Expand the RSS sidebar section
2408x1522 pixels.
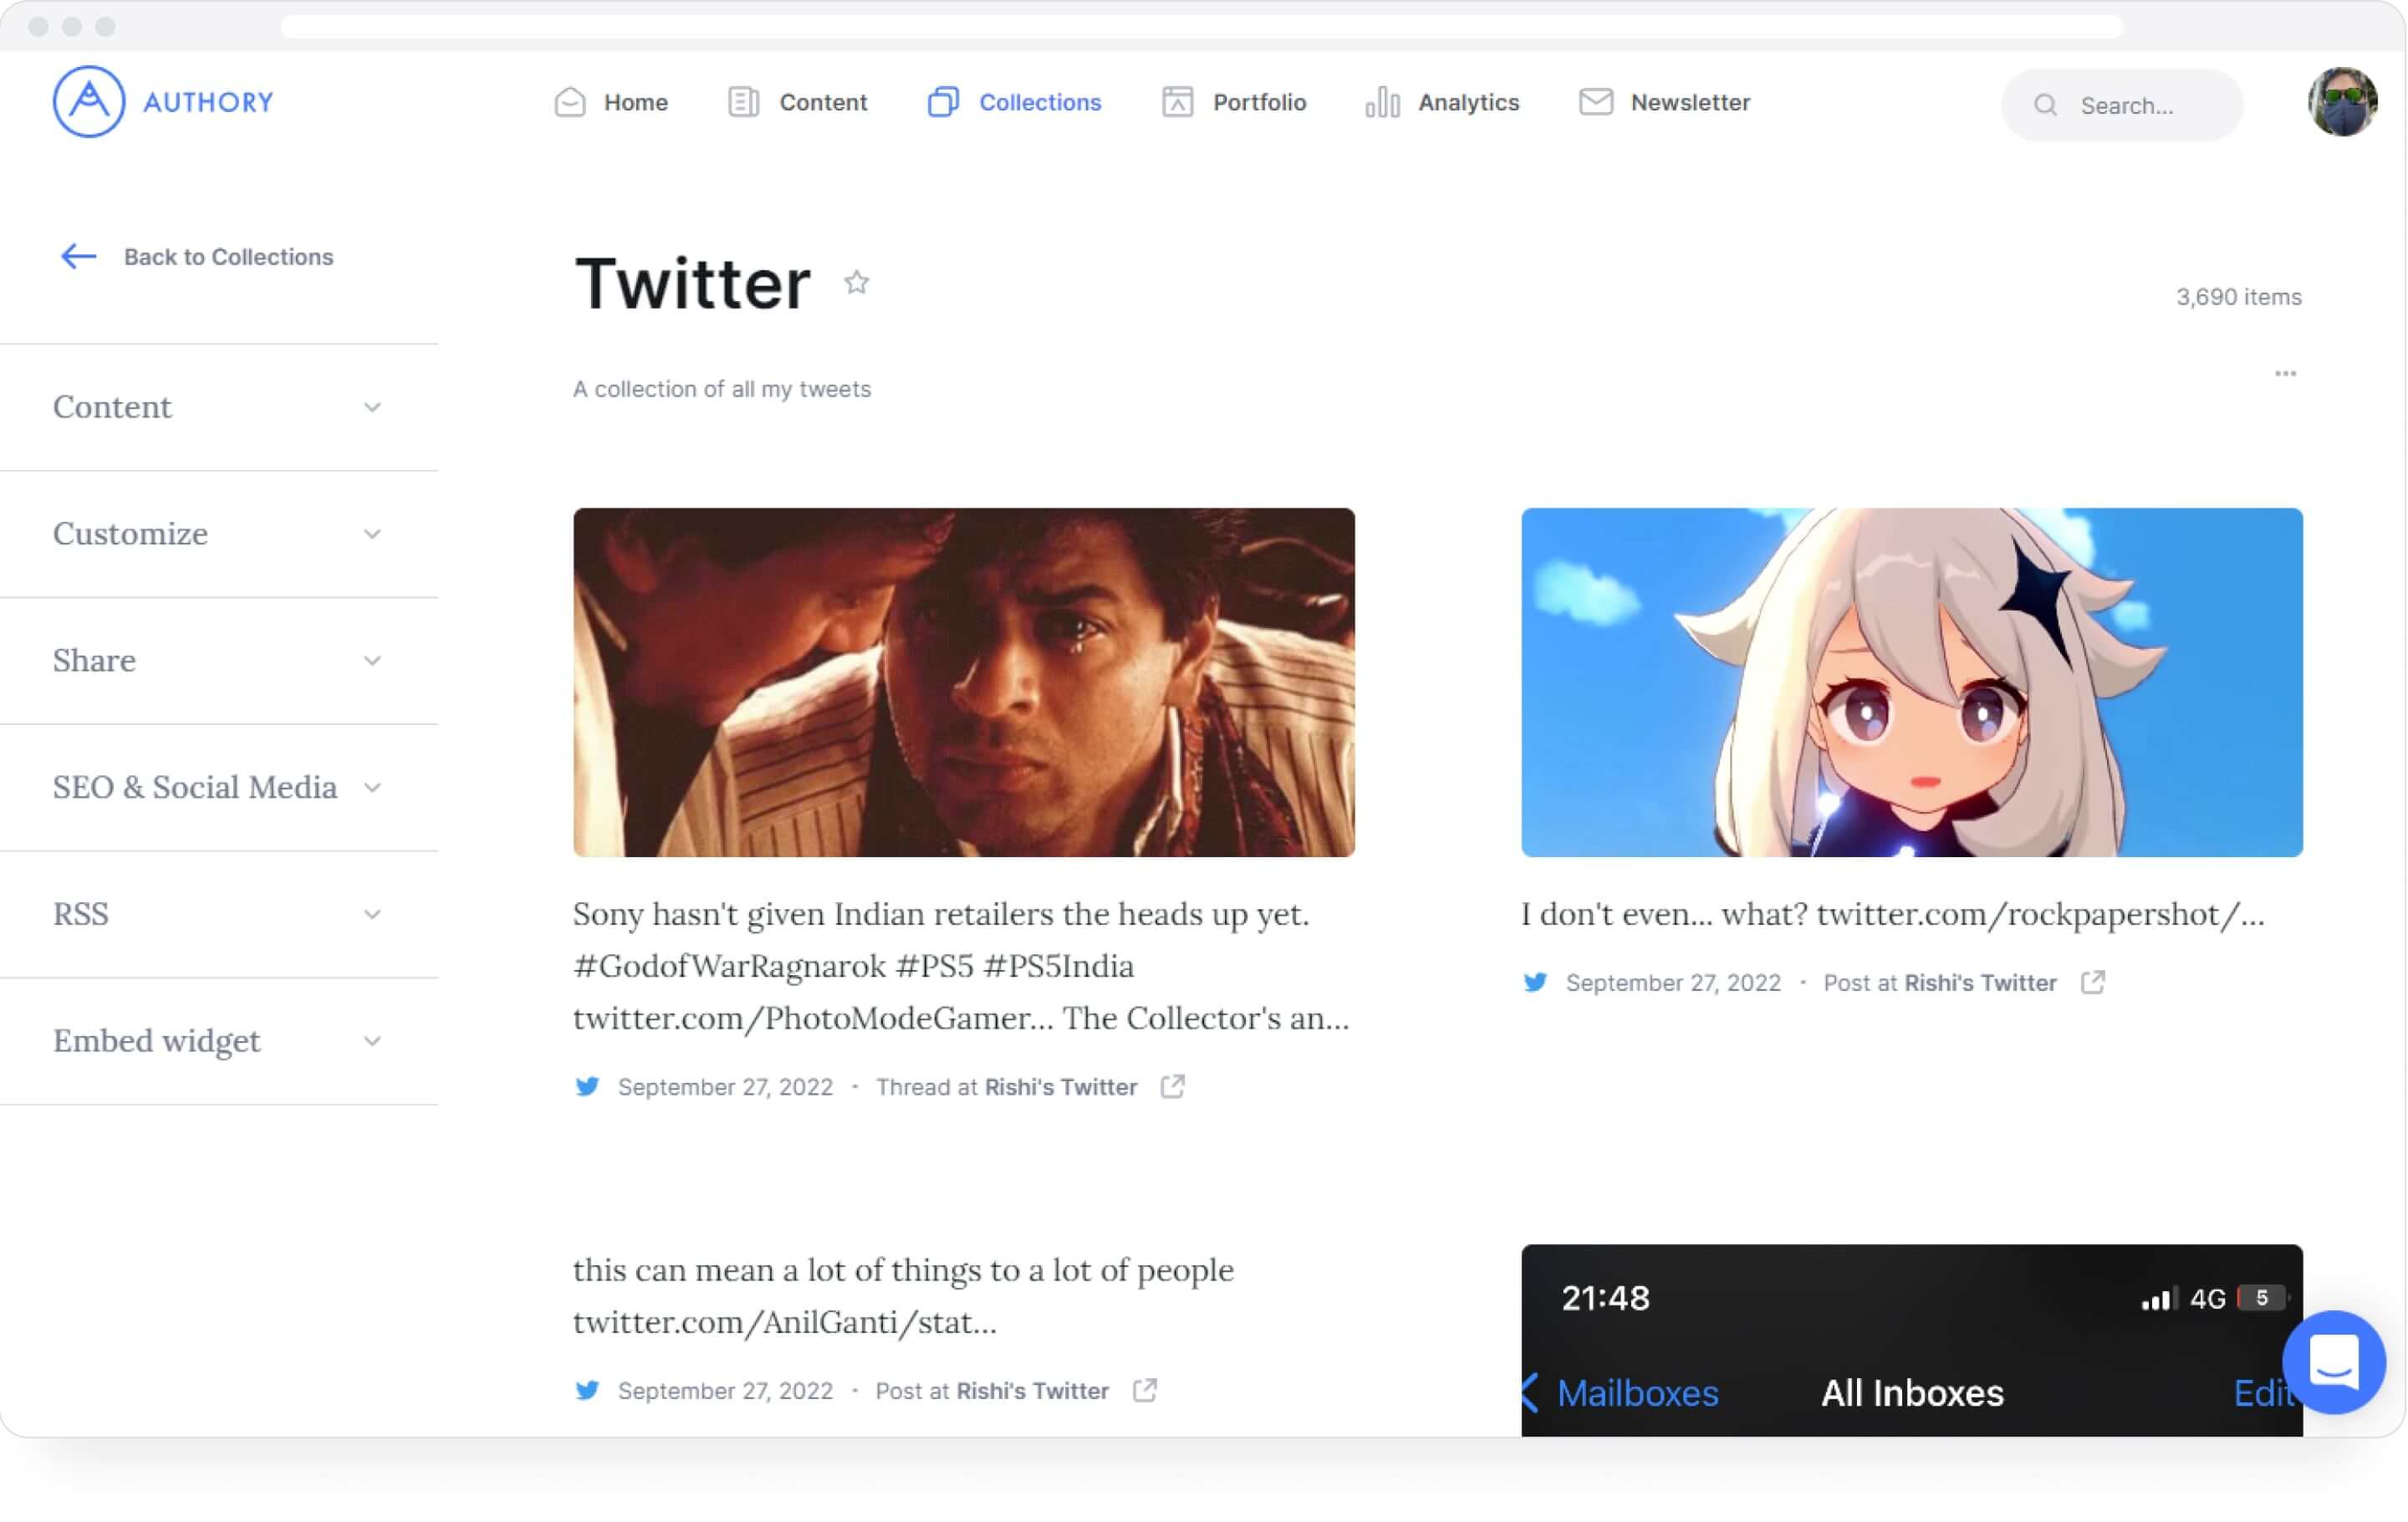[218, 915]
